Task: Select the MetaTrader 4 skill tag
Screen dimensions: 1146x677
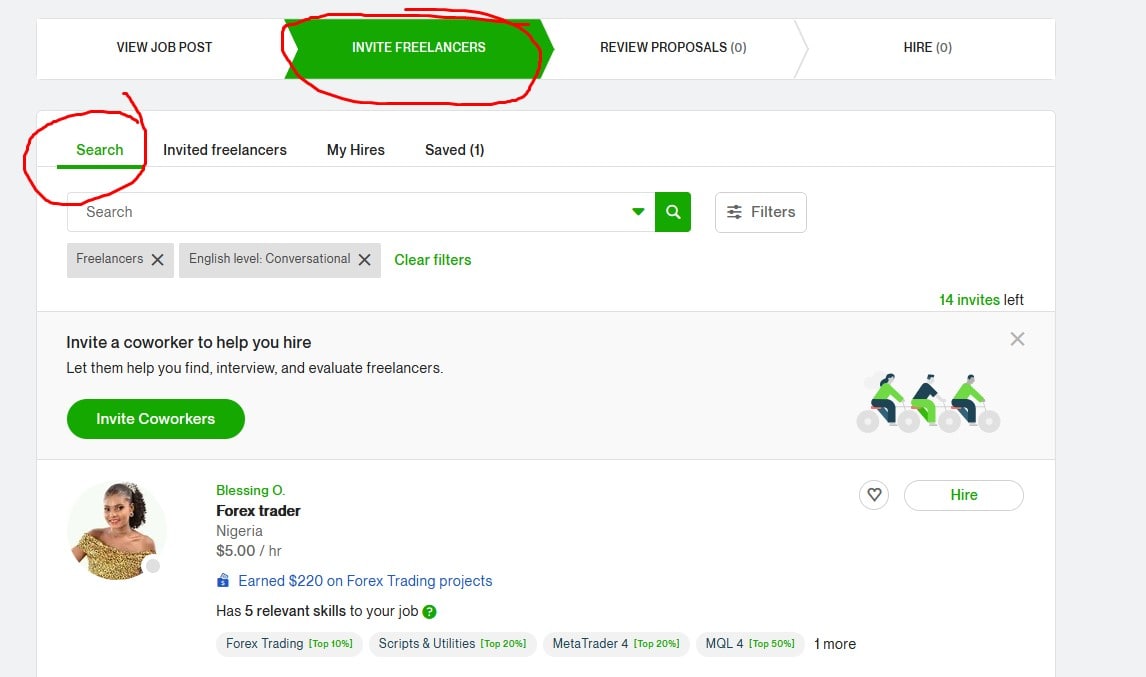Action: click(616, 644)
